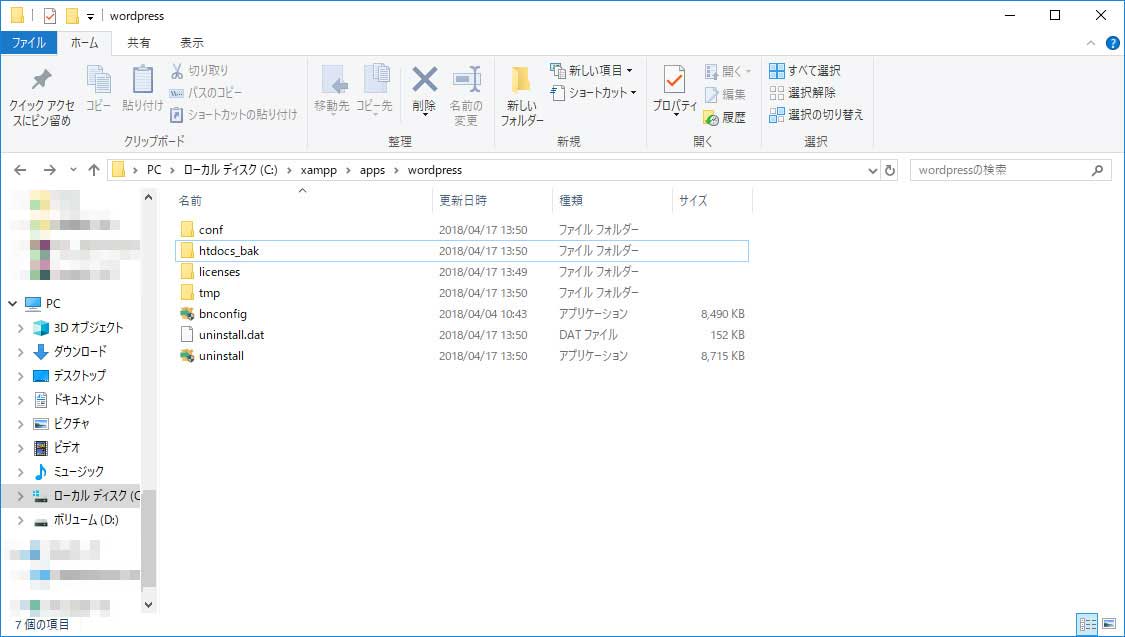Screen dimensions: 1125x637
Task: Switch to the View (表示) ribbon tab
Action: click(191, 43)
